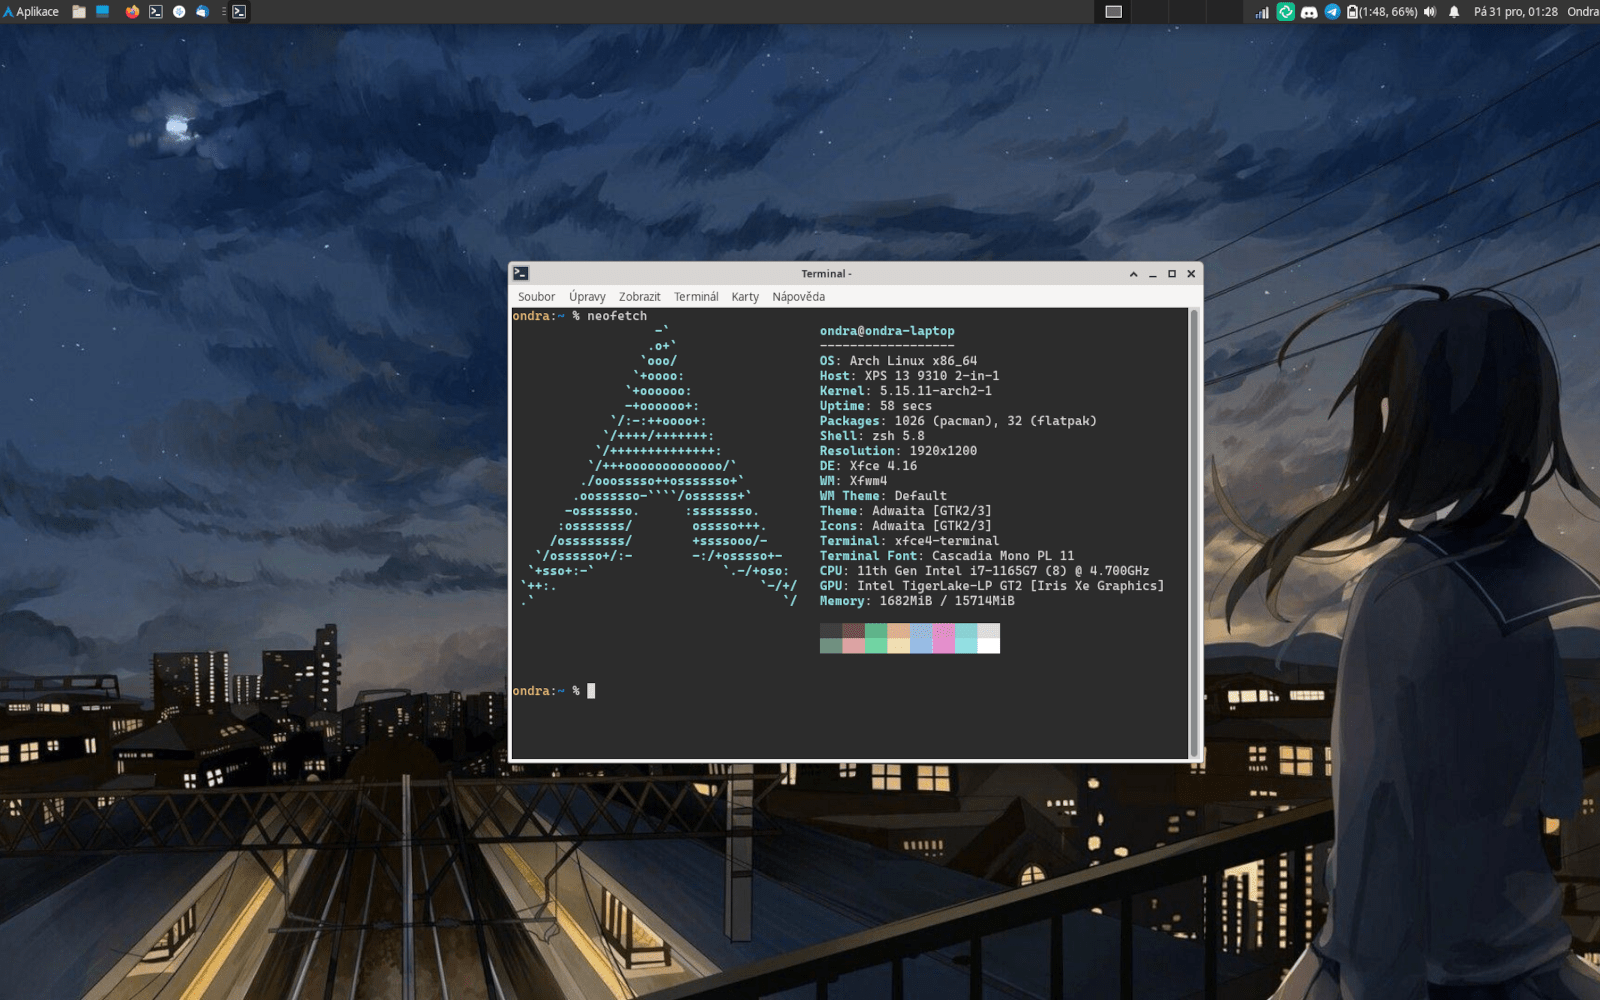Expand the Aplikace applications menu
The image size is (1600, 1000).
tap(31, 12)
